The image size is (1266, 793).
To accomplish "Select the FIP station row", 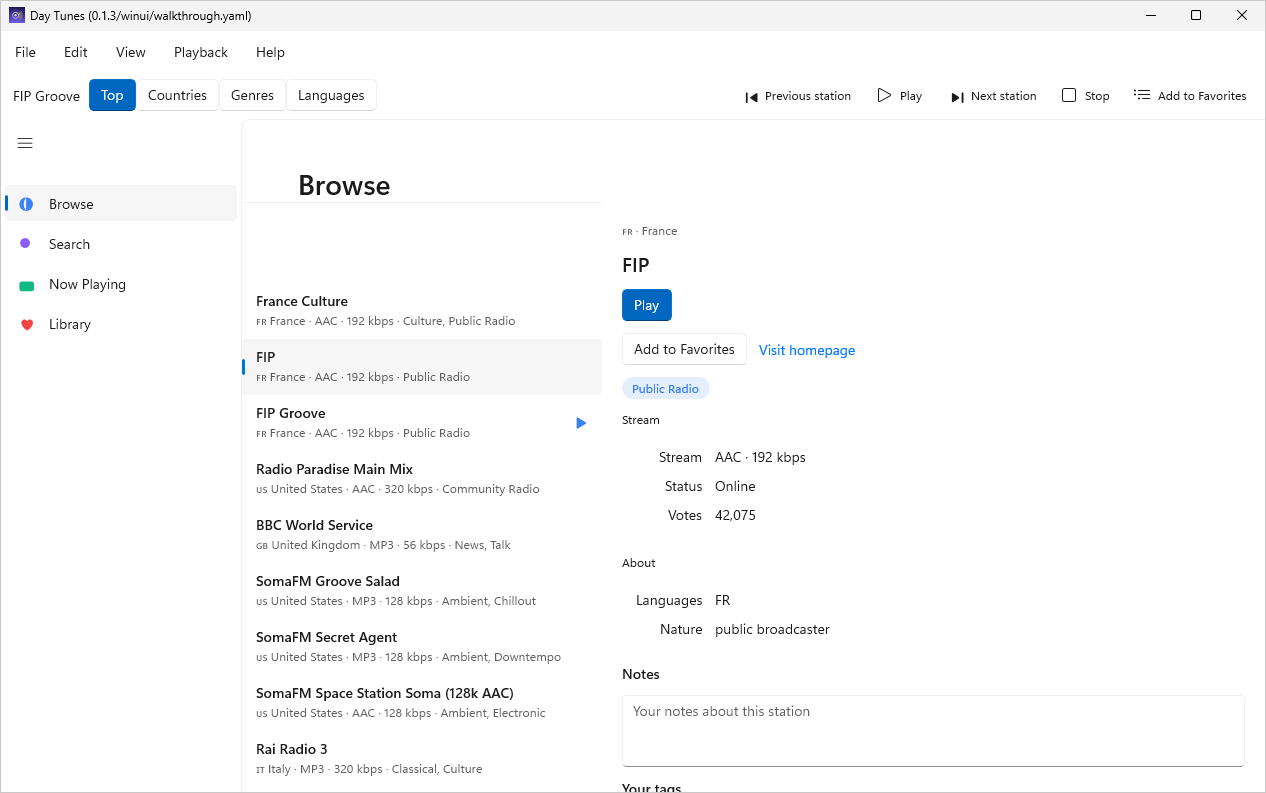I will click(422, 367).
